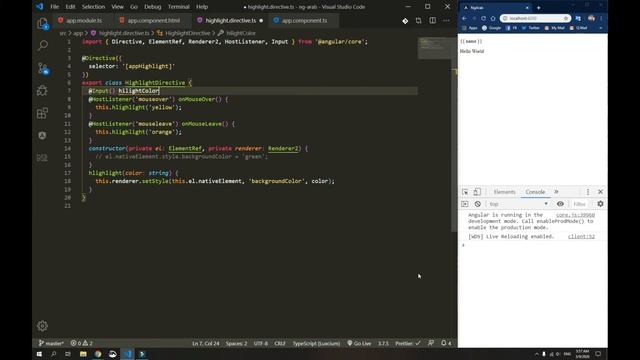Click the source control diamond icon in editor toolbar

405,20
